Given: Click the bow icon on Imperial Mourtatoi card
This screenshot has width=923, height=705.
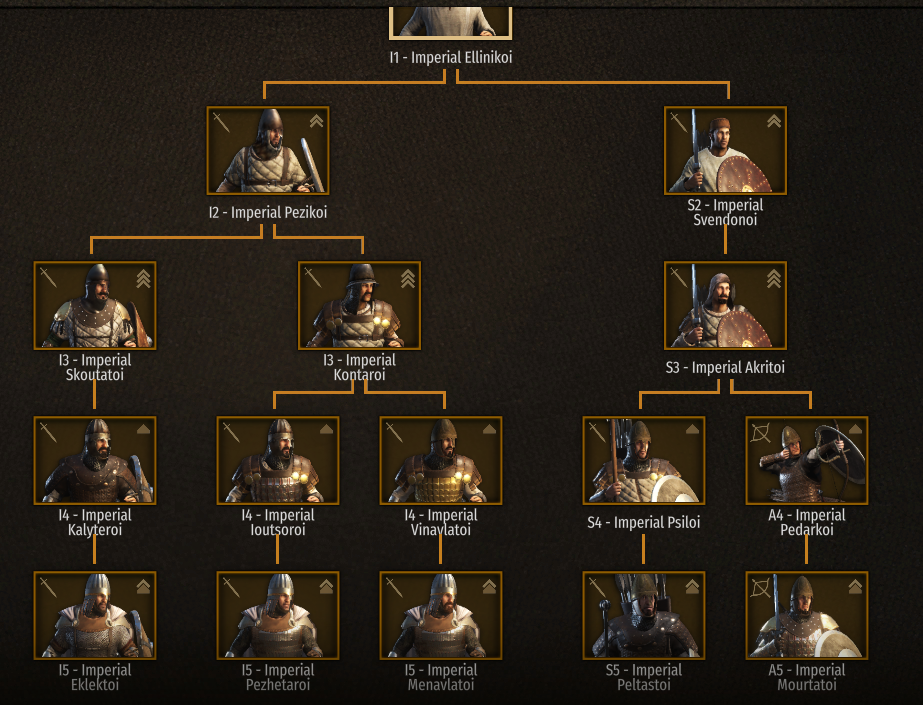Looking at the screenshot, I should point(761,588).
